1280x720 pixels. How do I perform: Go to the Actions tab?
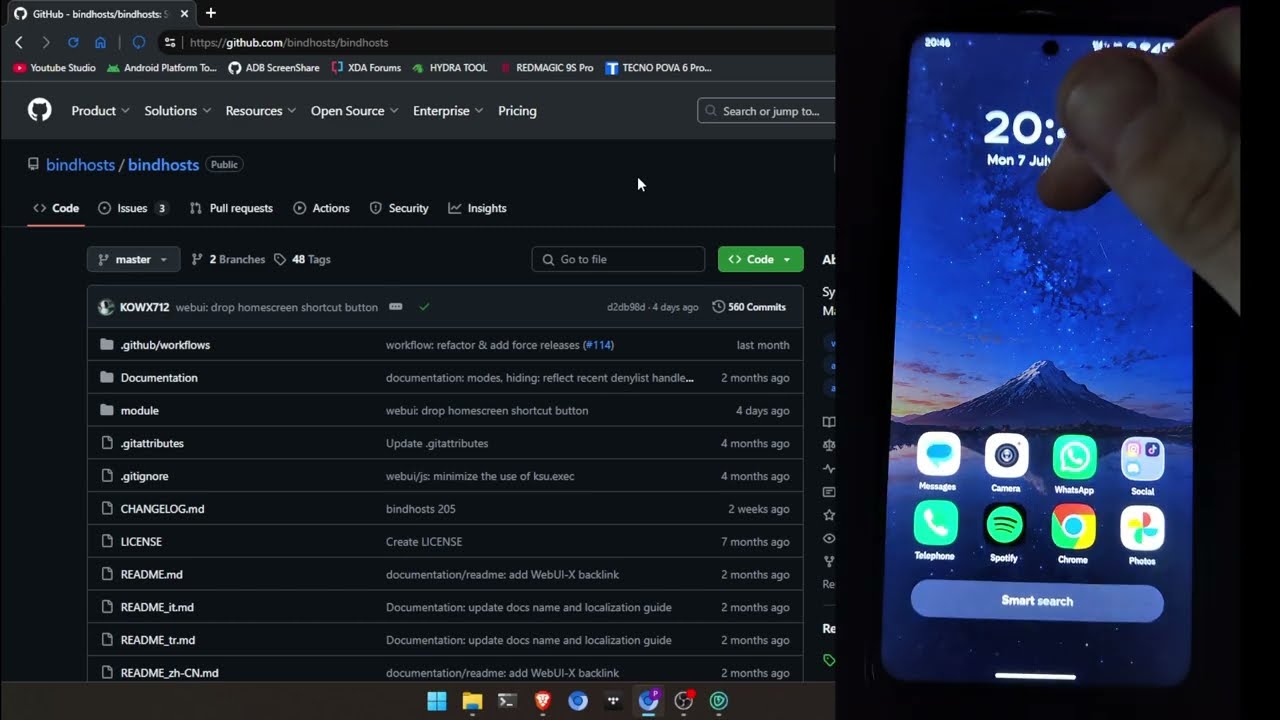point(321,208)
